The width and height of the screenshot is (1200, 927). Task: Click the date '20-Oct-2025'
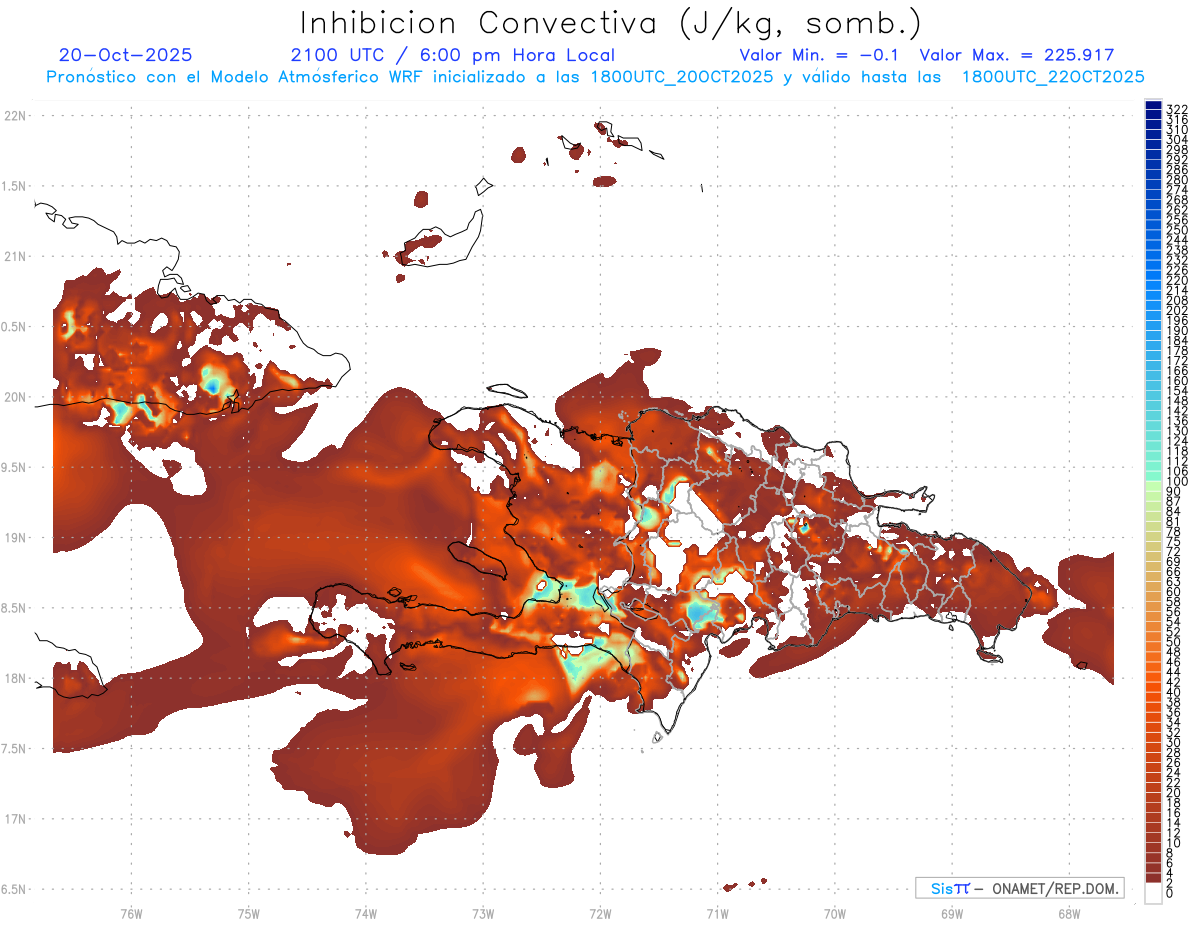point(126,55)
